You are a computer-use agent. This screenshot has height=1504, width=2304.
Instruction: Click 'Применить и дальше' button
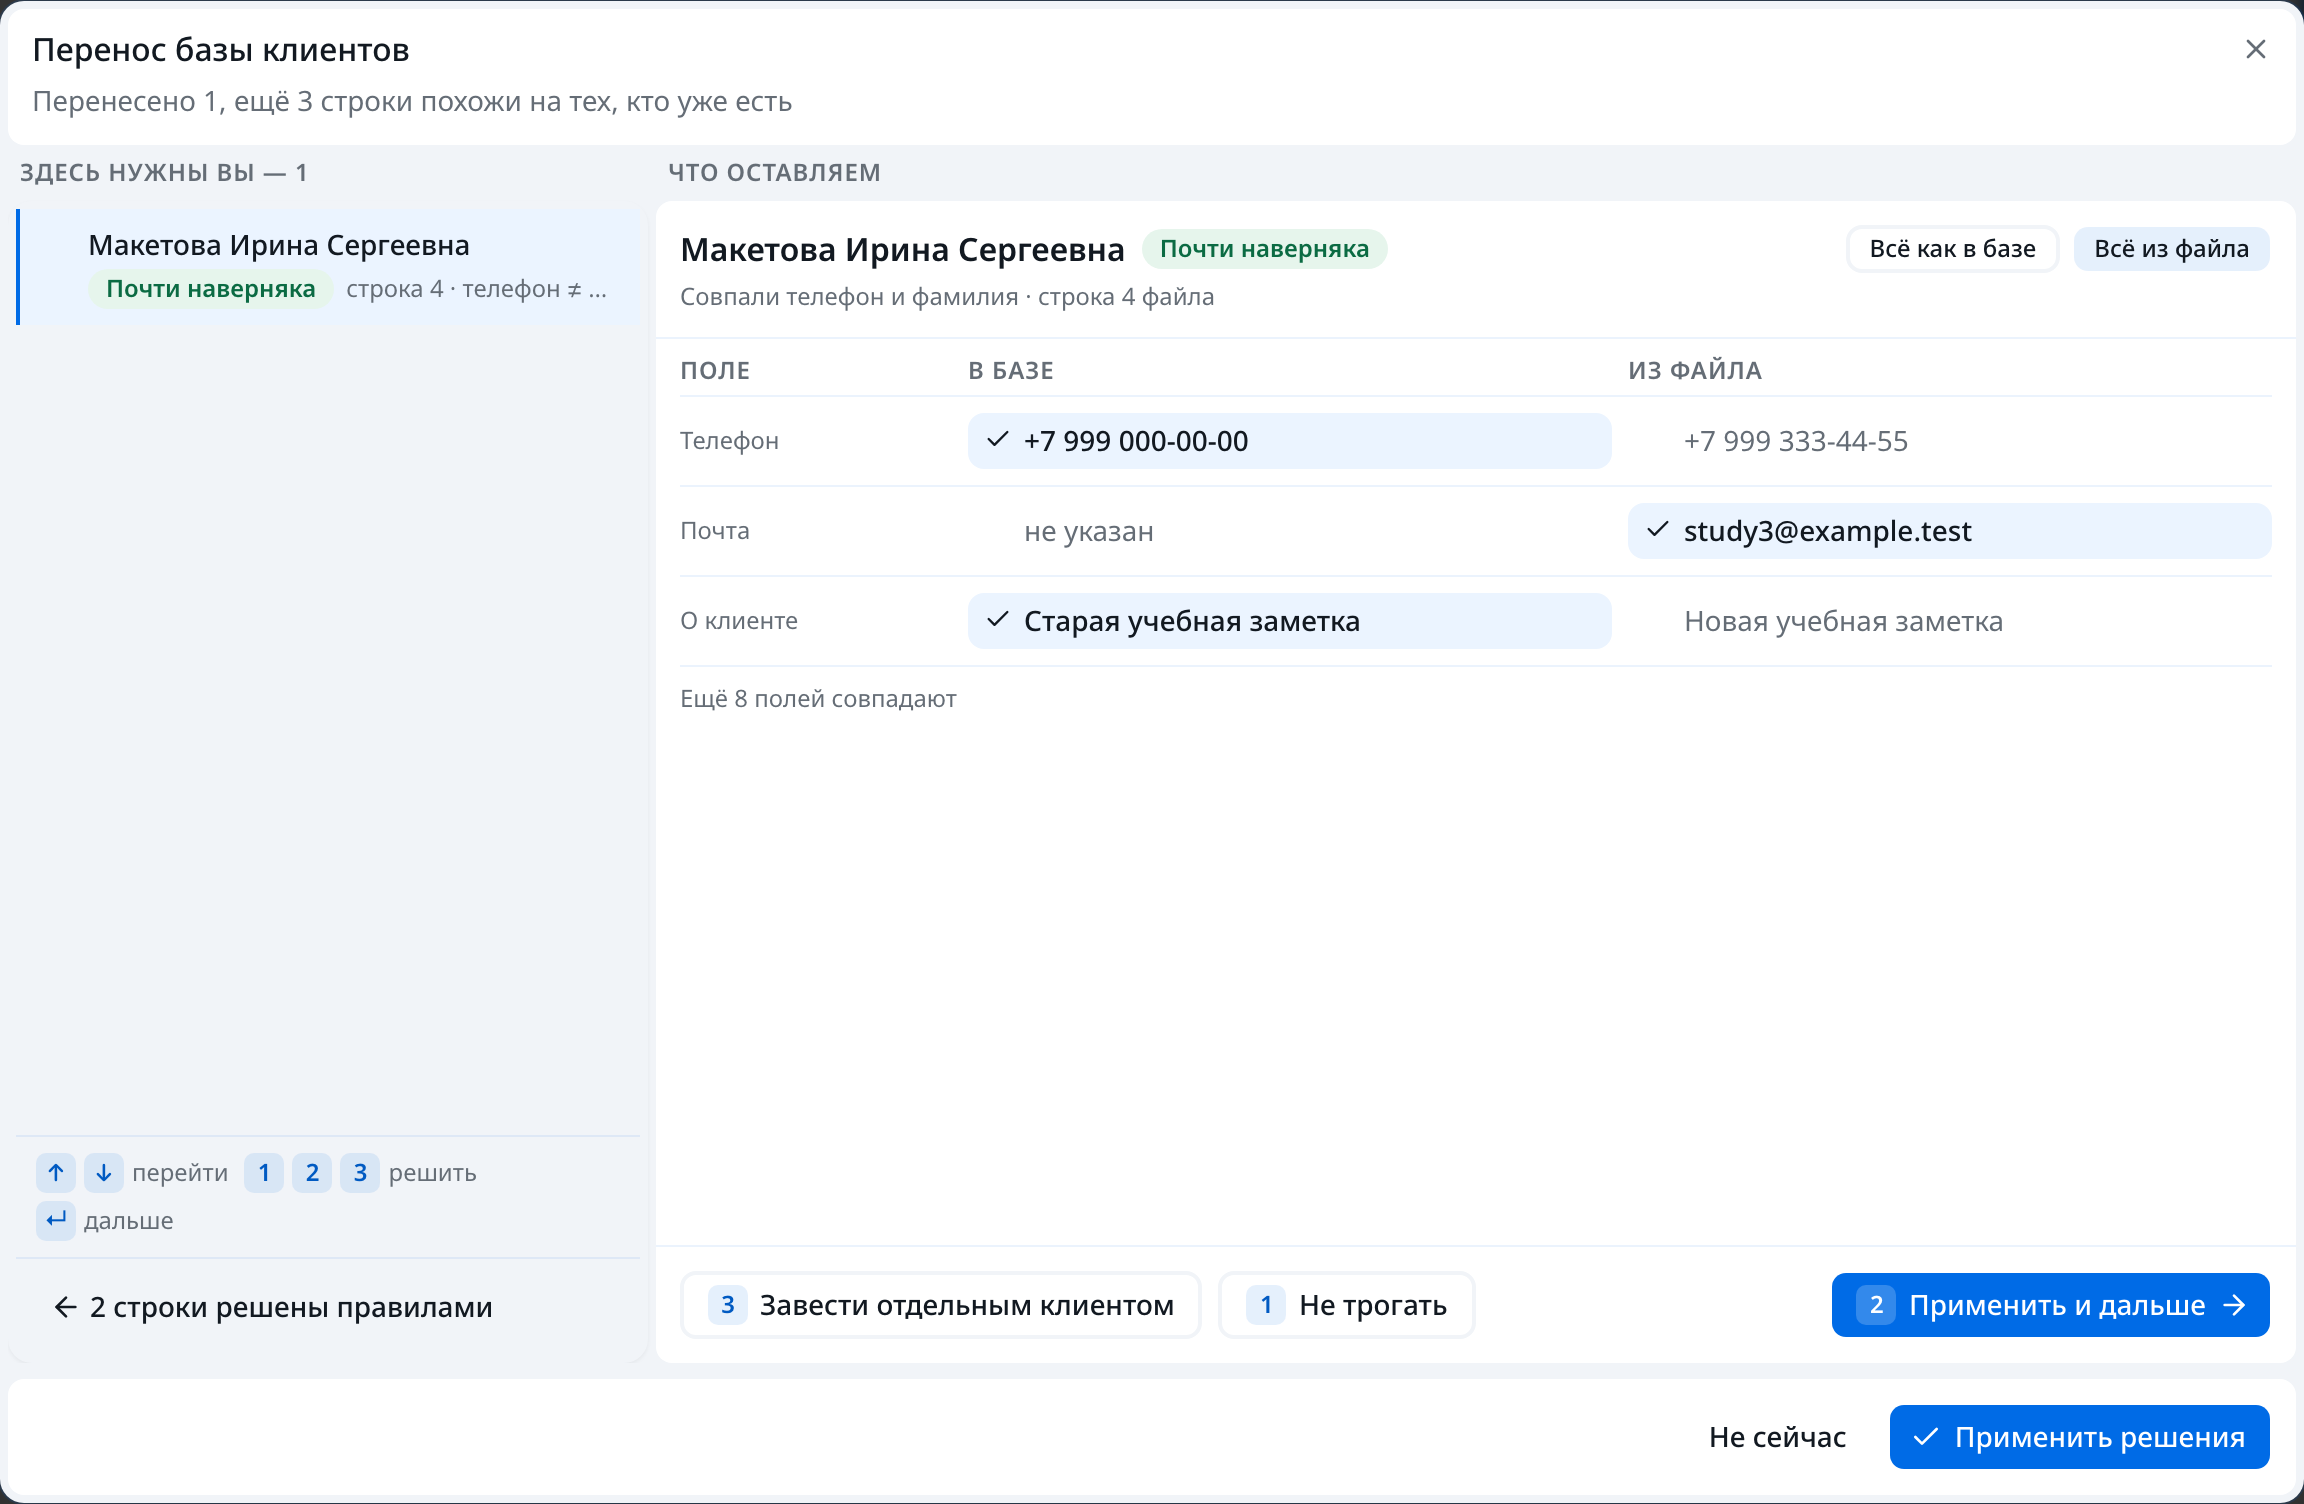2050,1304
